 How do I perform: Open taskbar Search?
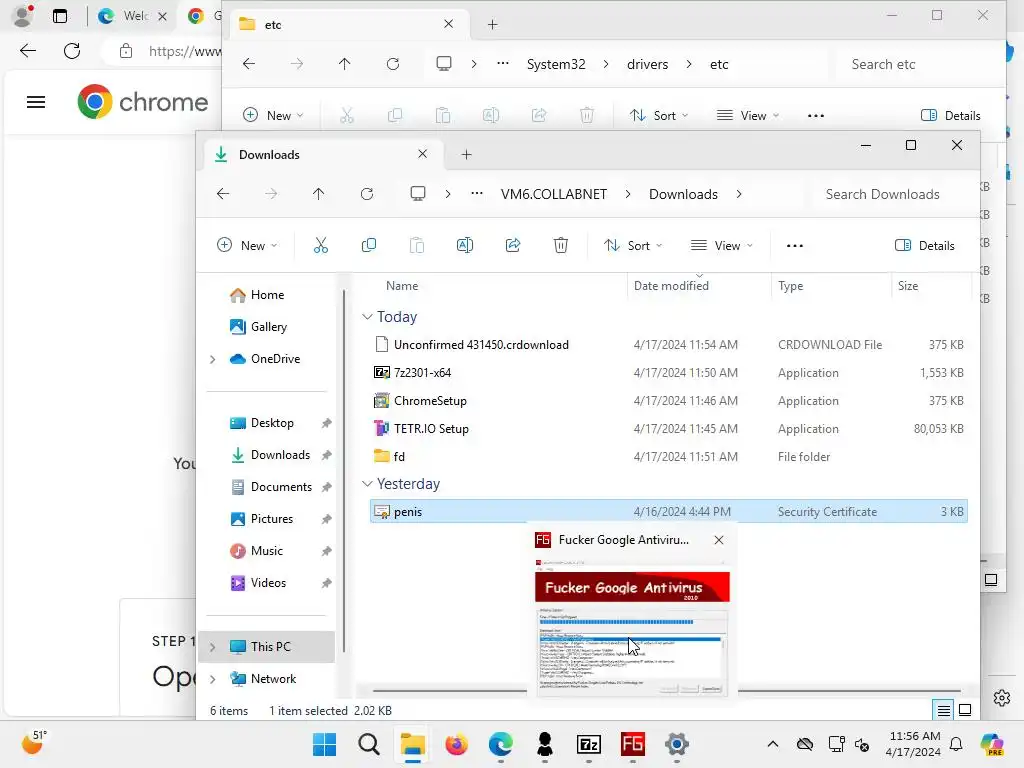pos(368,744)
